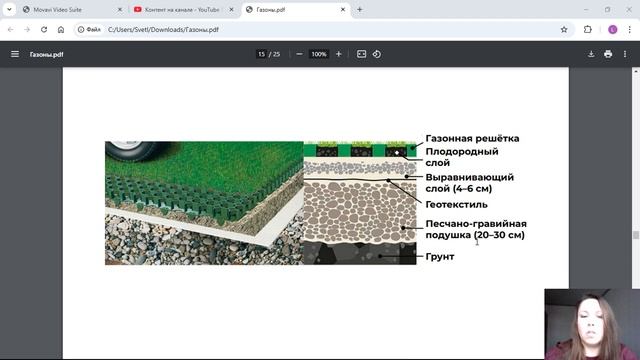Click the fit to page icon

[x=361, y=54]
